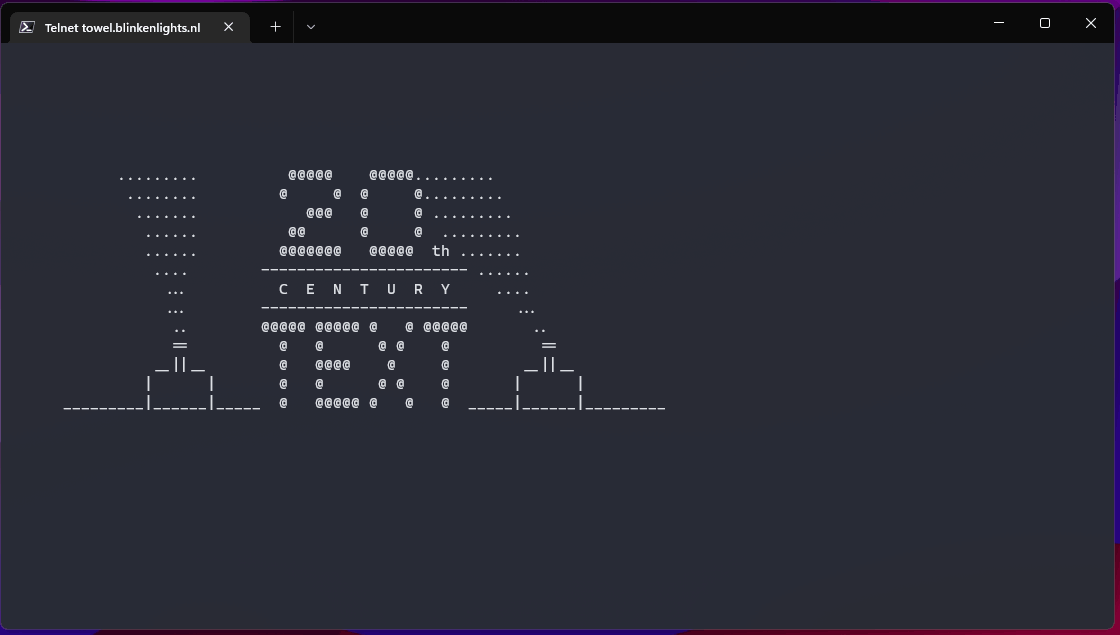Open a new terminal tab

275,26
